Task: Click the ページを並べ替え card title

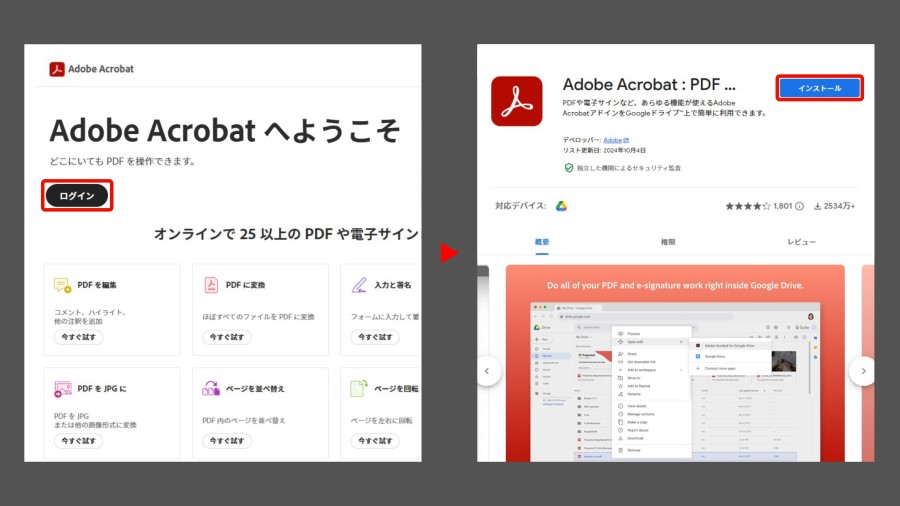Action: coord(255,389)
